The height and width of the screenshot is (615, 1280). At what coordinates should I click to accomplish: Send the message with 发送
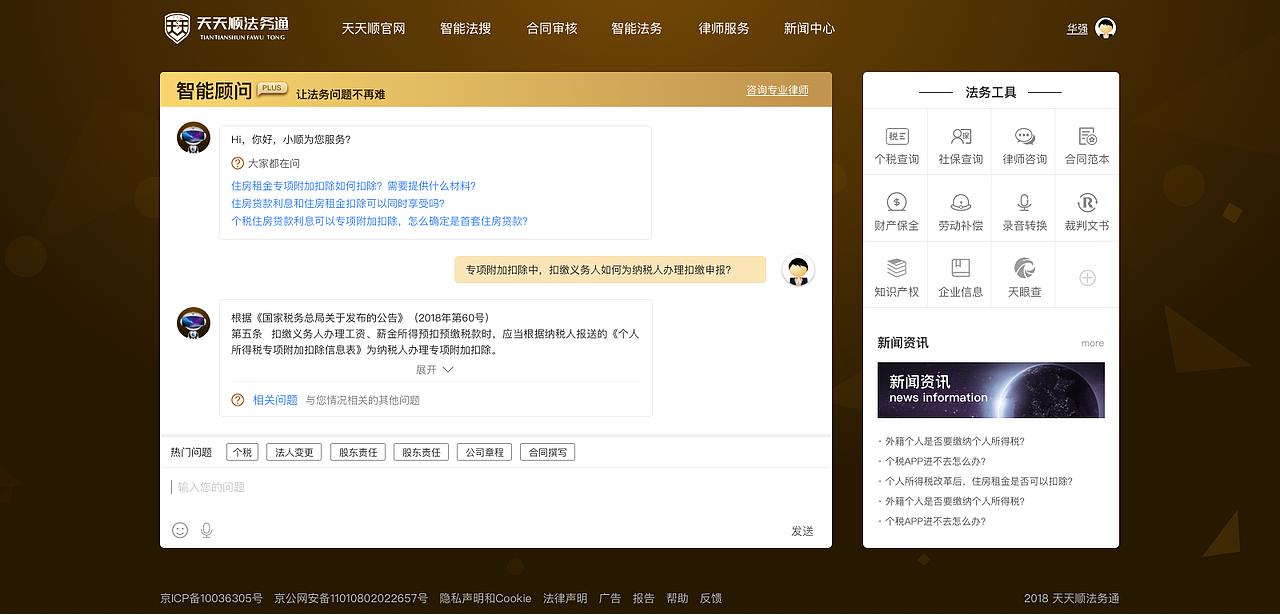point(802,531)
